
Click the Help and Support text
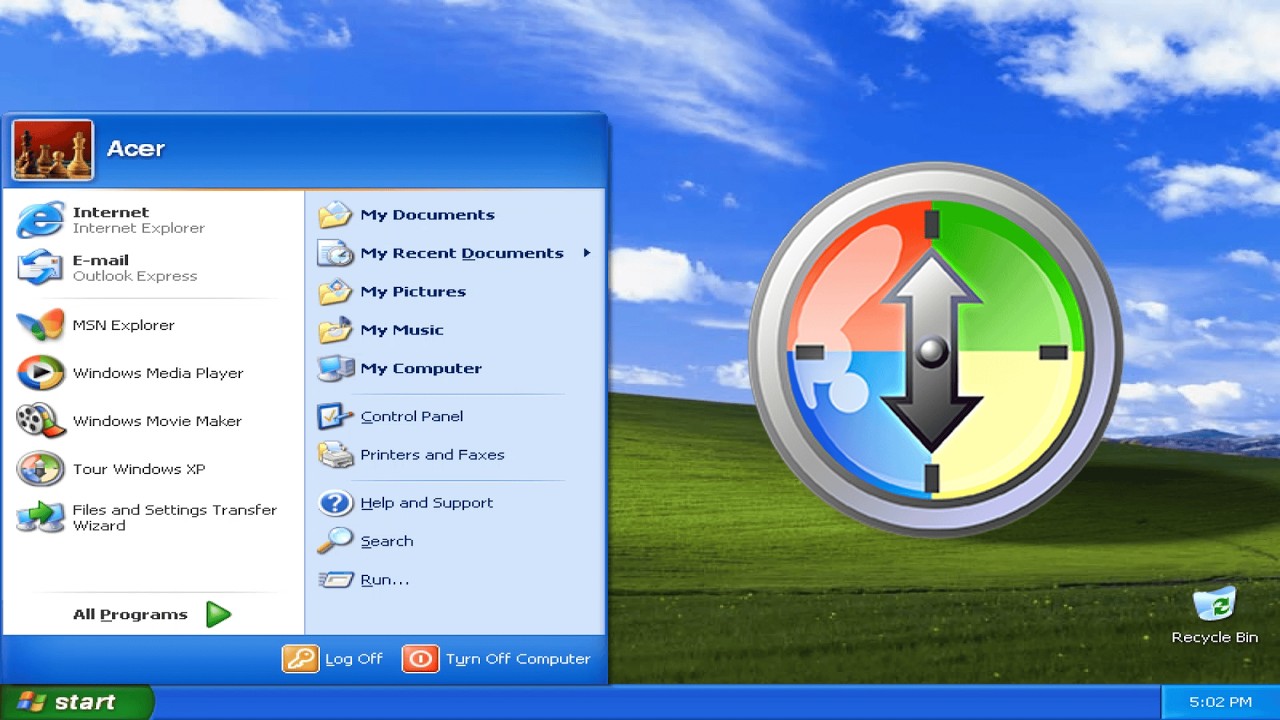click(x=426, y=503)
